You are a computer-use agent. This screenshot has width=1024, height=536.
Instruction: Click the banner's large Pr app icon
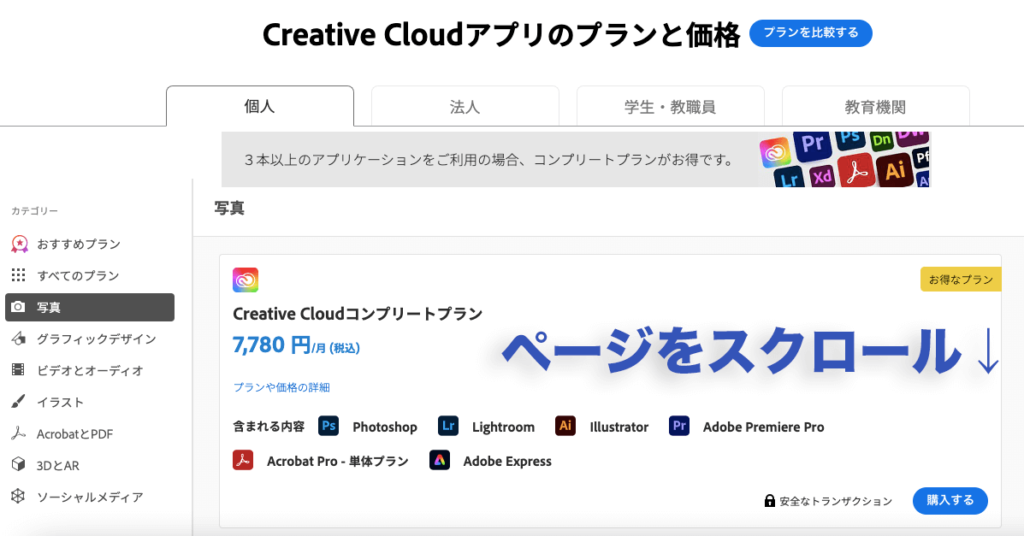click(x=812, y=144)
